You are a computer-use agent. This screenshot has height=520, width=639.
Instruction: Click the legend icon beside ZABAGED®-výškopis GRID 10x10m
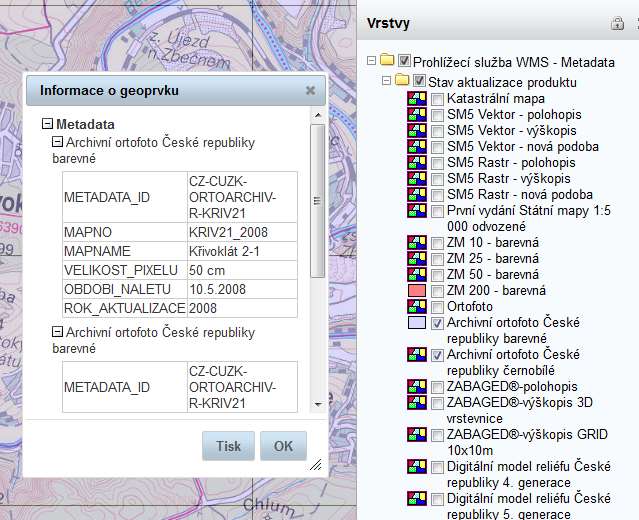point(416,434)
